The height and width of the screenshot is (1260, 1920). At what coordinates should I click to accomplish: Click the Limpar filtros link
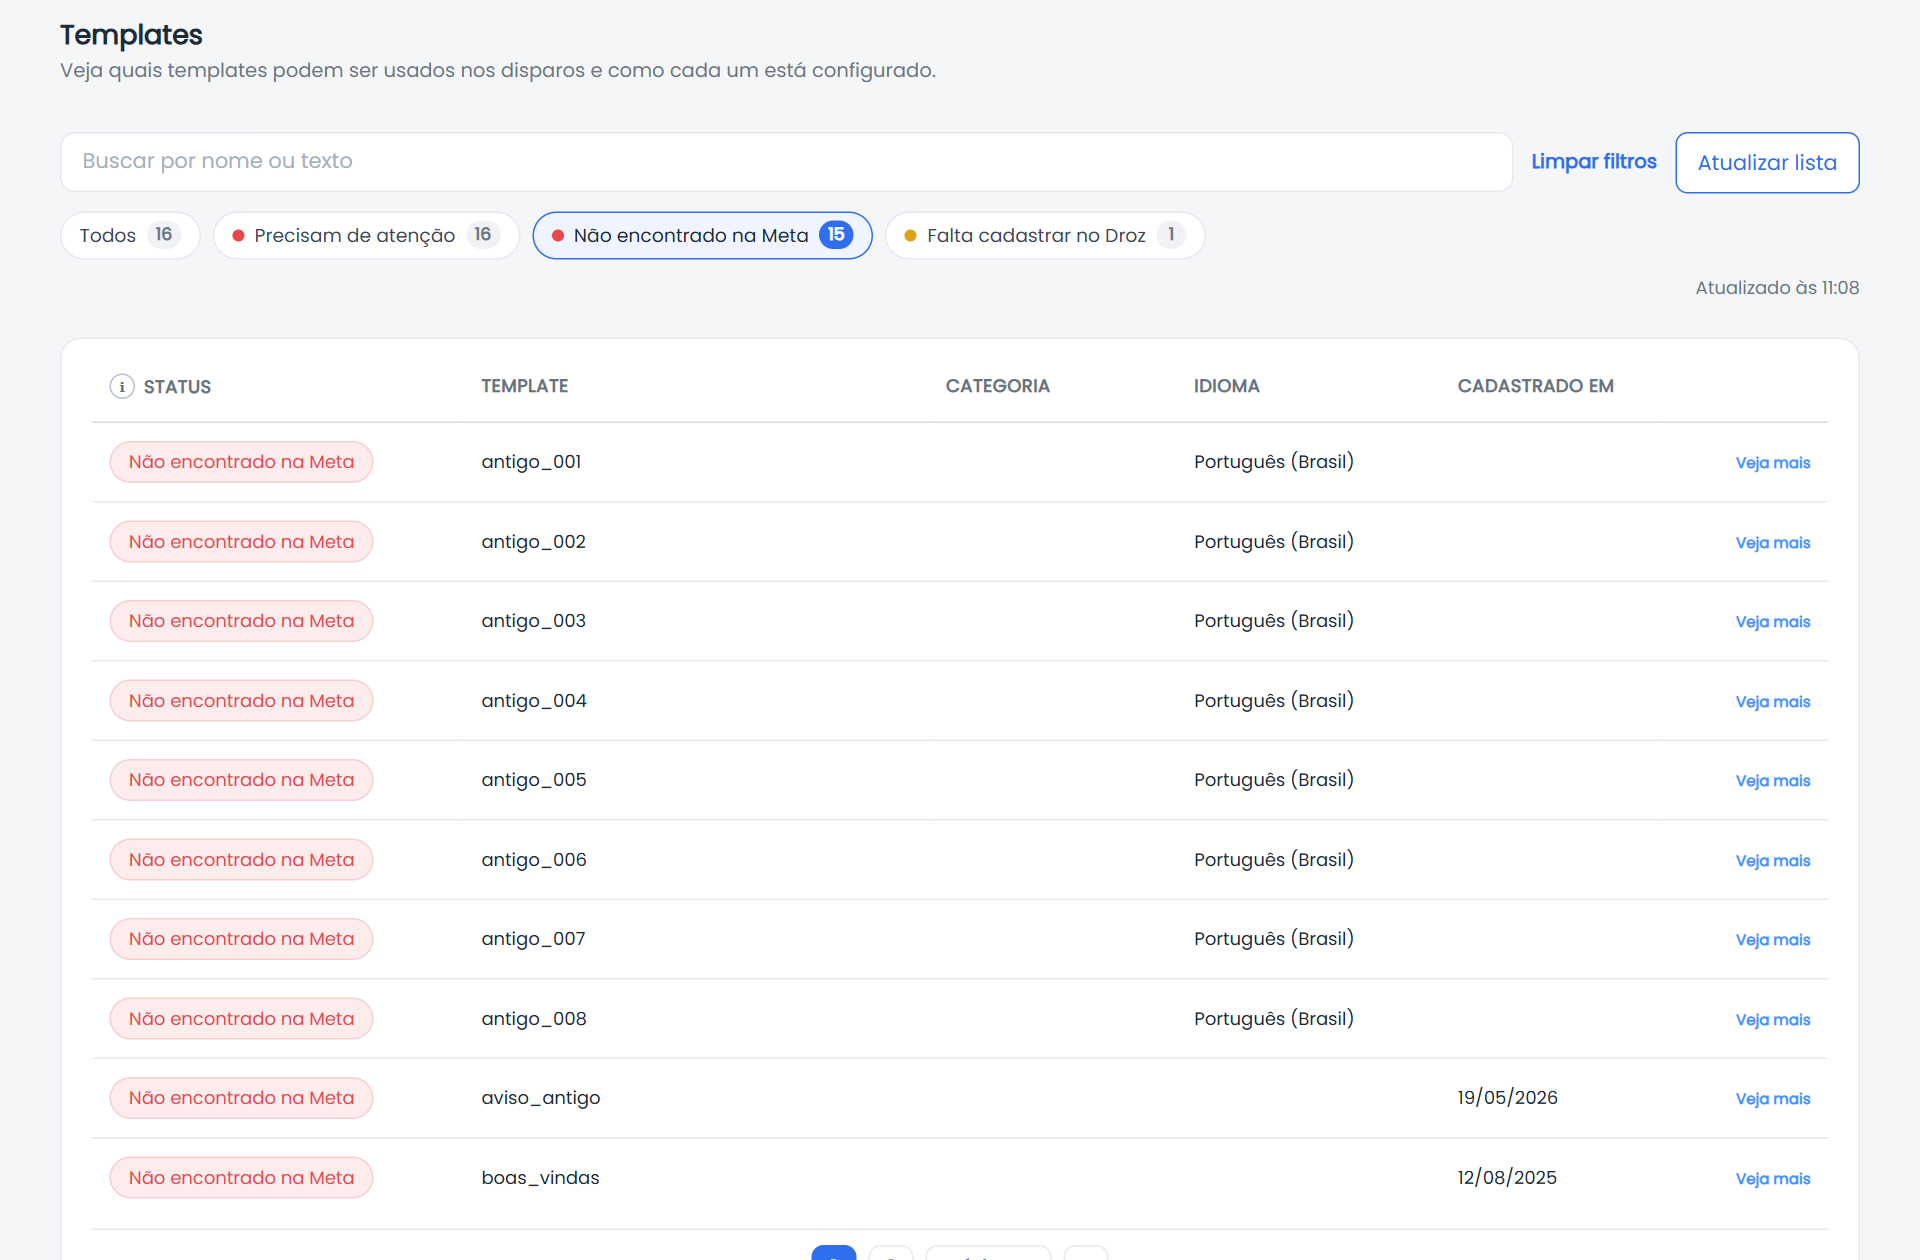pyautogui.click(x=1594, y=162)
